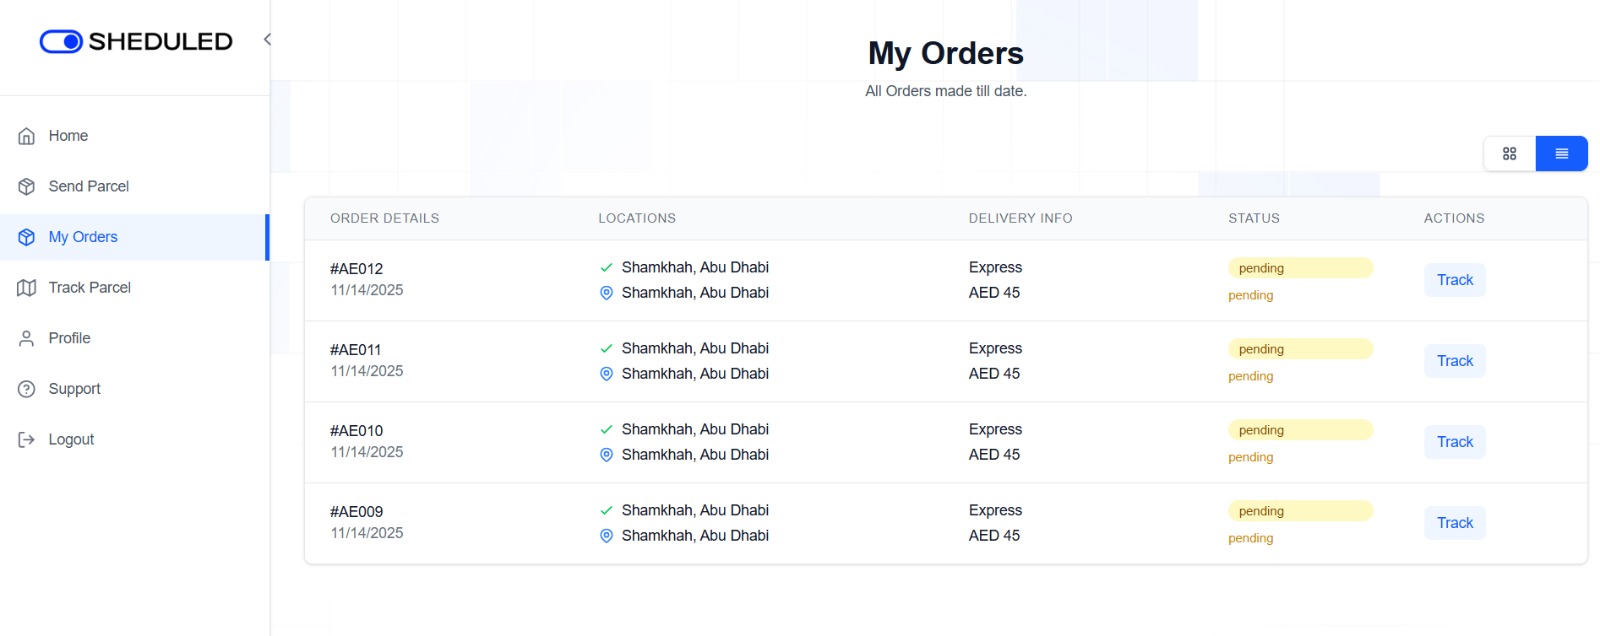Click the Track Parcel map icon
Image resolution: width=1600 pixels, height=636 pixels.
[27, 288]
